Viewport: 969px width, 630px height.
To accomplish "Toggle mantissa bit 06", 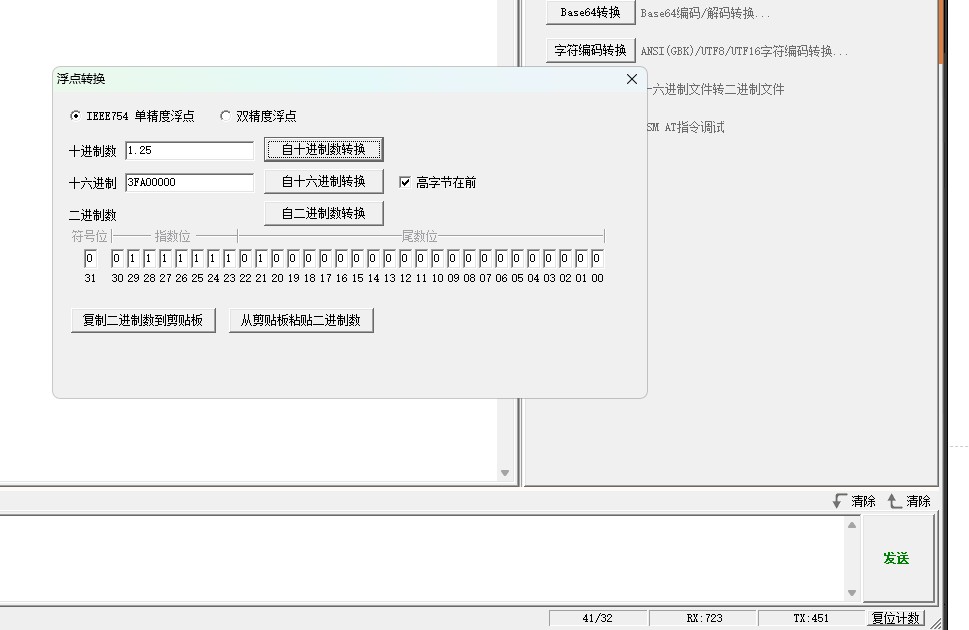I will tap(501, 258).
